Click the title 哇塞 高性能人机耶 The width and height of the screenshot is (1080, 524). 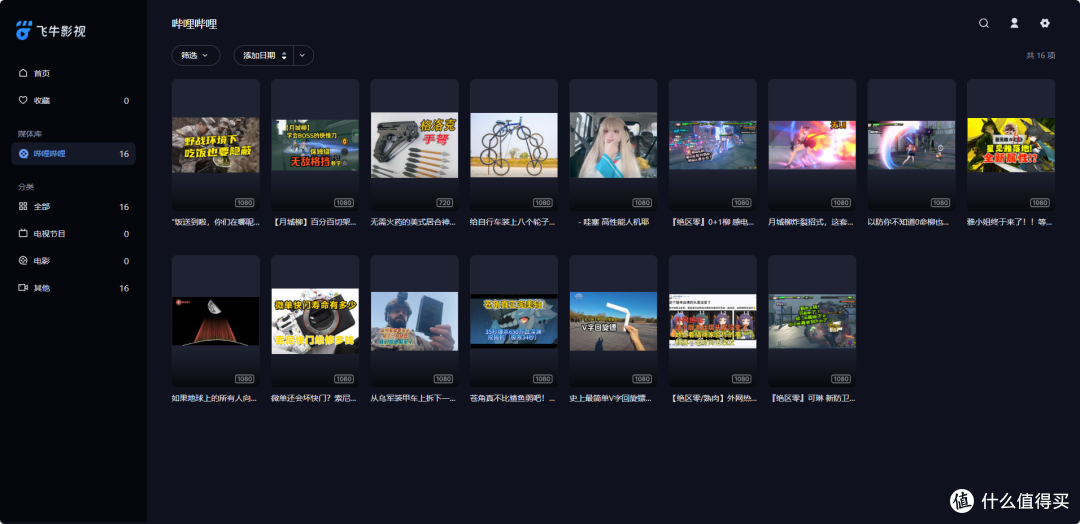[x=613, y=222]
